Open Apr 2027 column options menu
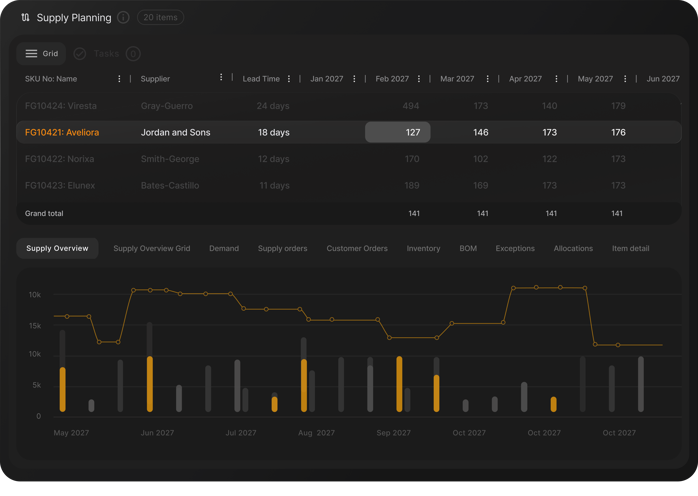The width and height of the screenshot is (698, 496). pos(556,79)
